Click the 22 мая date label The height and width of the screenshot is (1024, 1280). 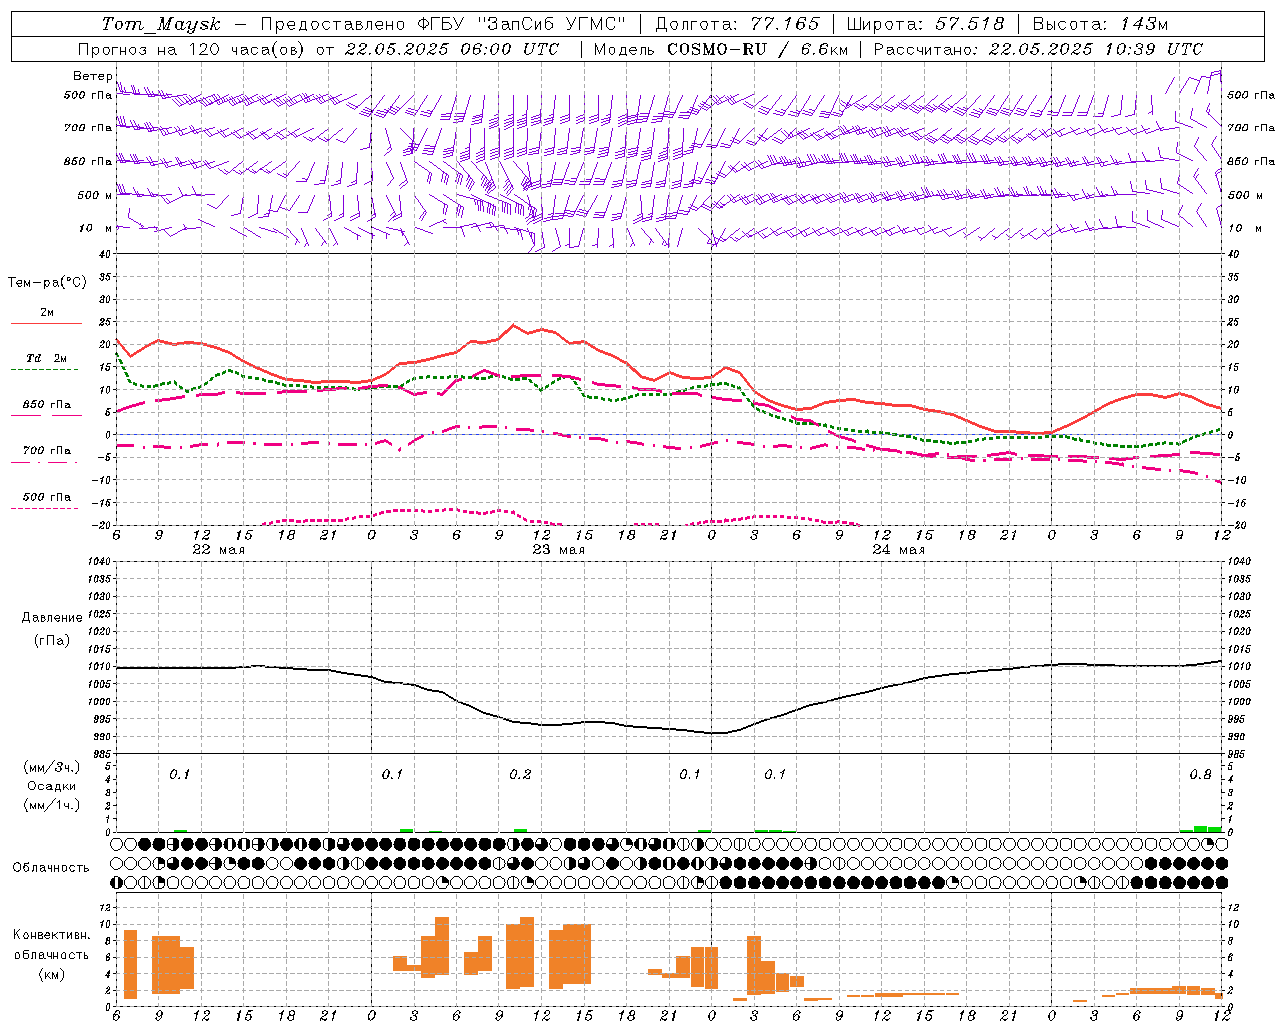point(218,549)
